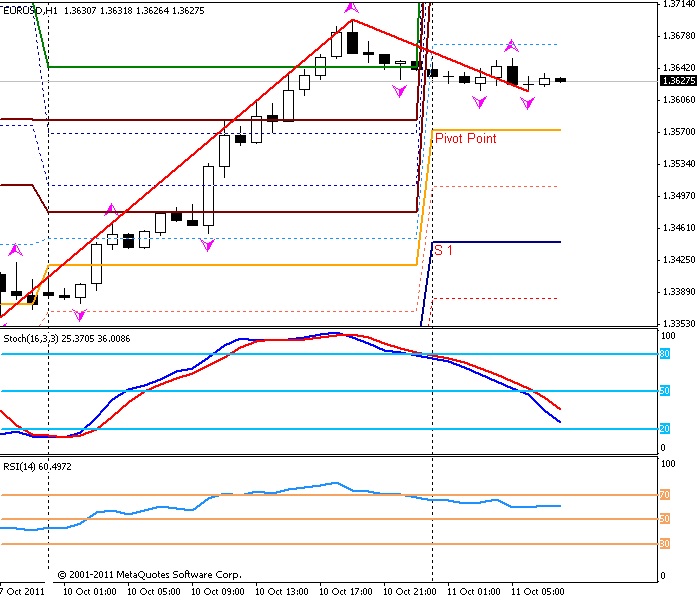The image size is (697, 600).
Task: Click the MetaQuotes Software Corp. copyright text
Action: tap(149, 575)
